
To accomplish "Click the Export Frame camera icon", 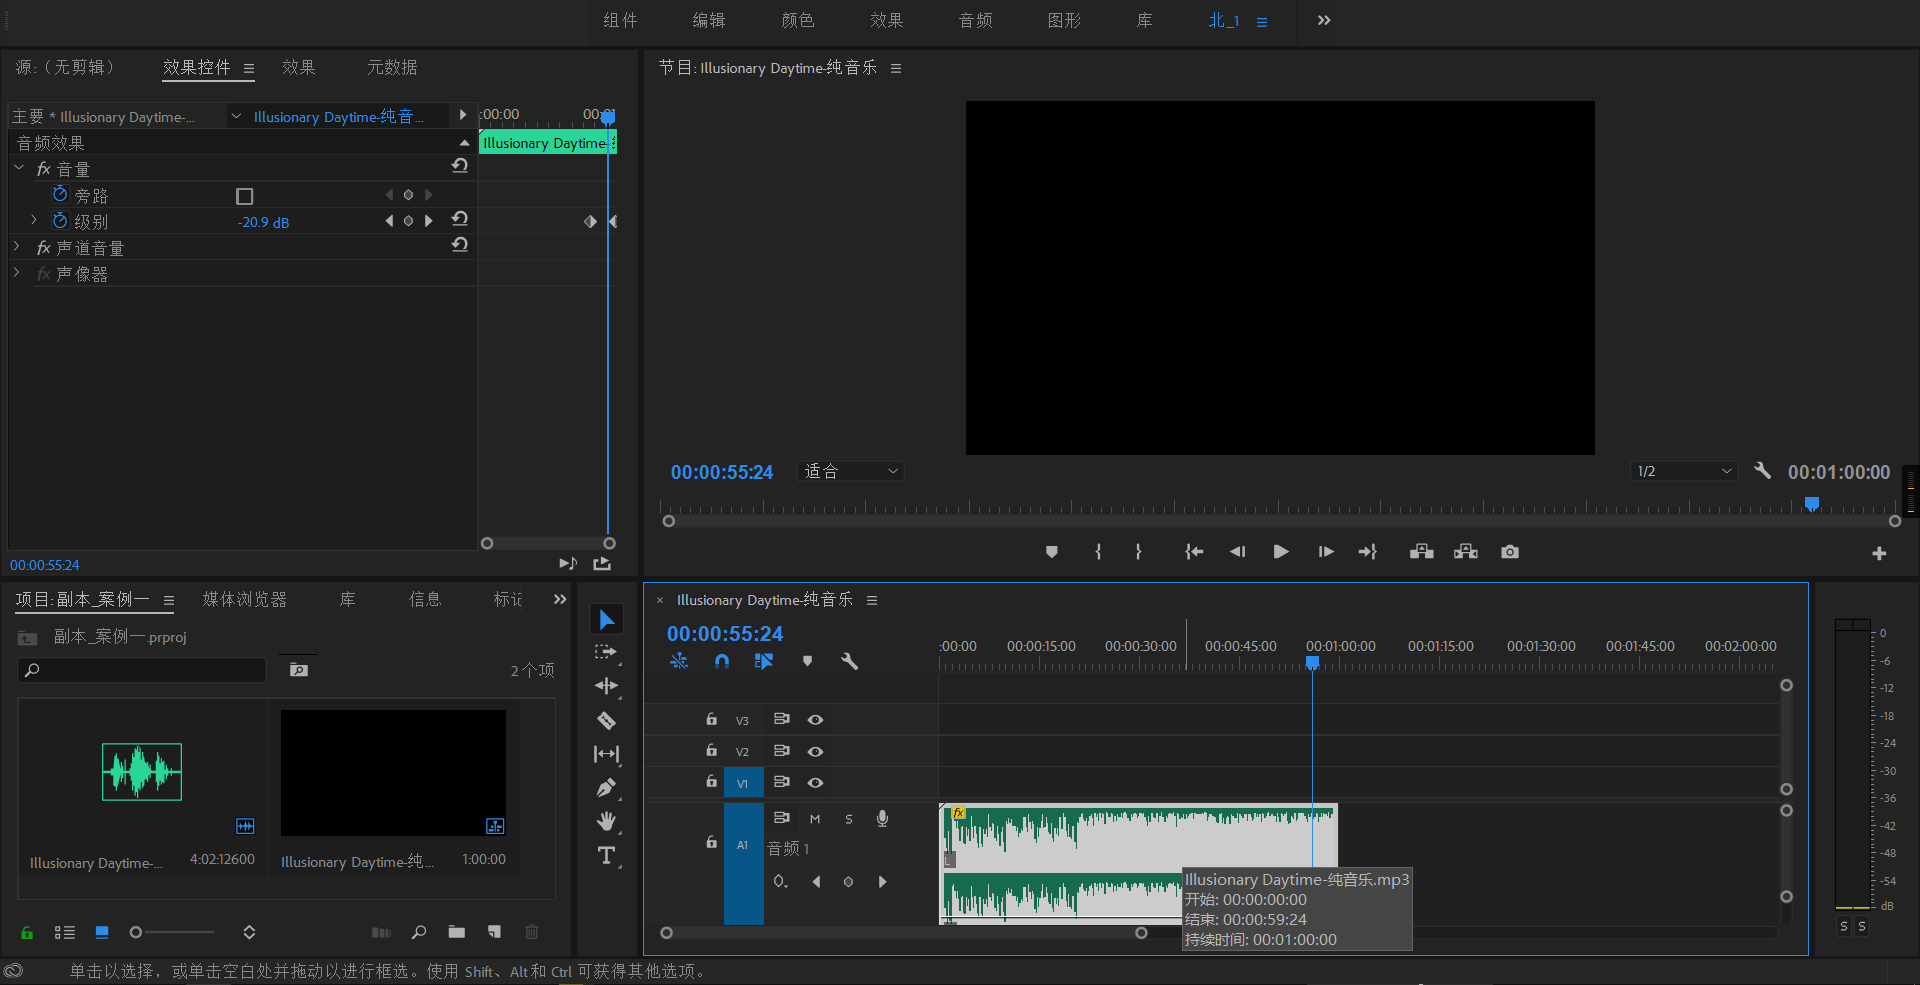I will tap(1510, 552).
